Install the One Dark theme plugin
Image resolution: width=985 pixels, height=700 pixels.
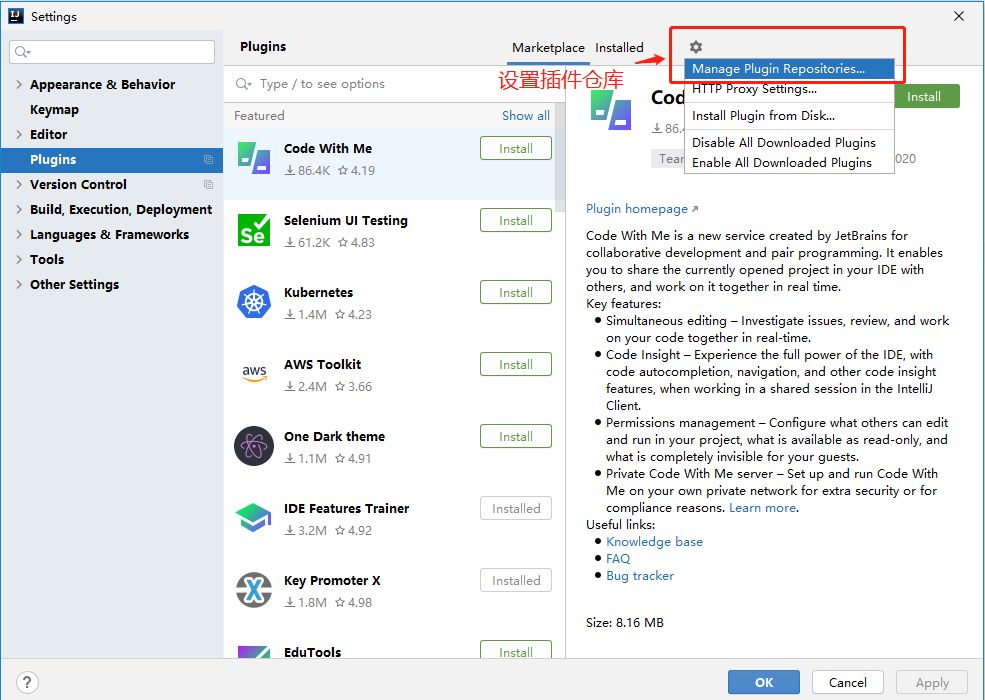pos(516,437)
